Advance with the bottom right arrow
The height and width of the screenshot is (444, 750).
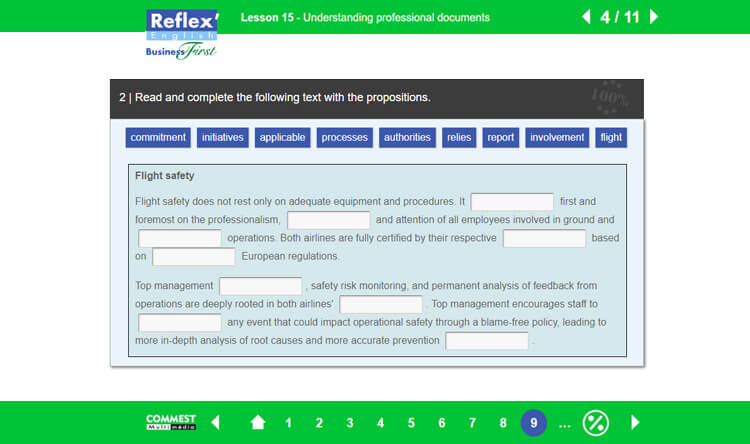[635, 422]
